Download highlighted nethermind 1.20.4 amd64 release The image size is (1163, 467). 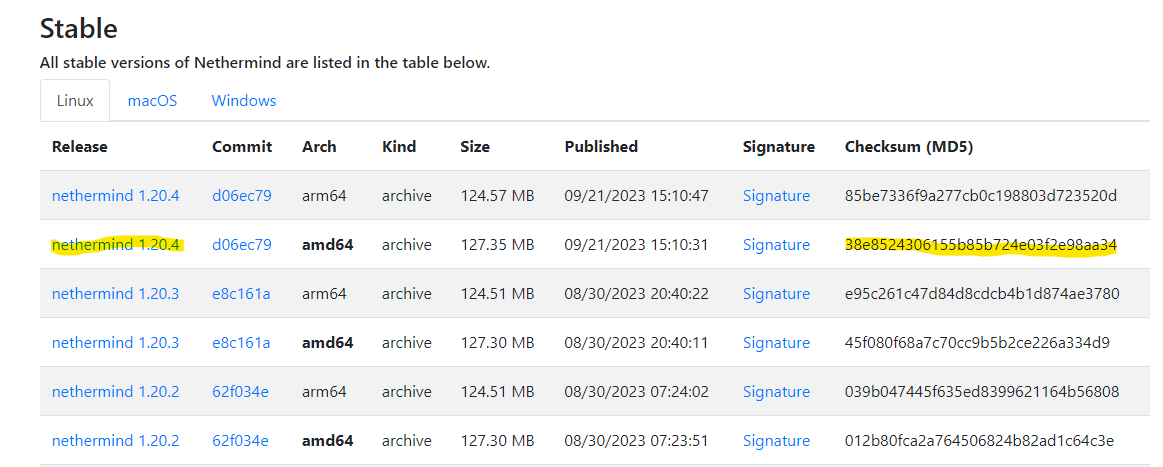(x=115, y=245)
